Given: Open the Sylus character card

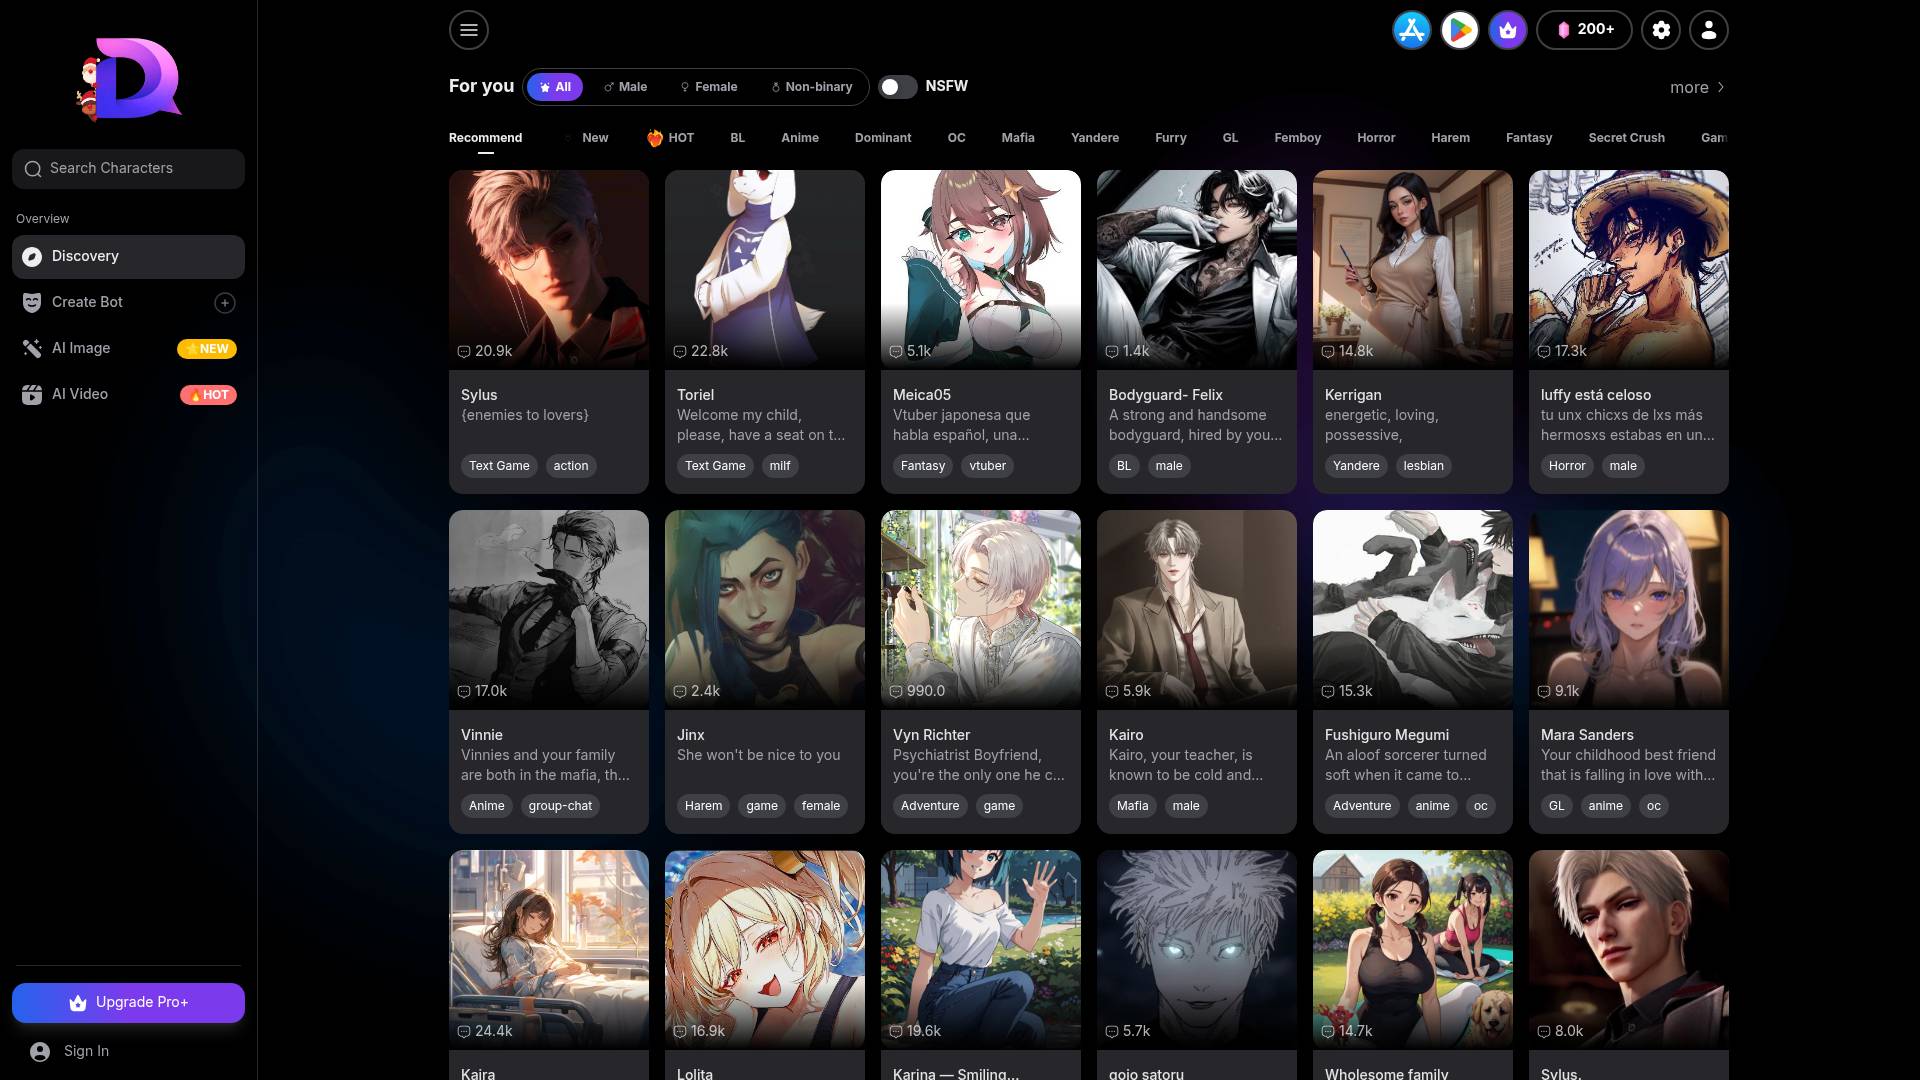Looking at the screenshot, I should 548,330.
